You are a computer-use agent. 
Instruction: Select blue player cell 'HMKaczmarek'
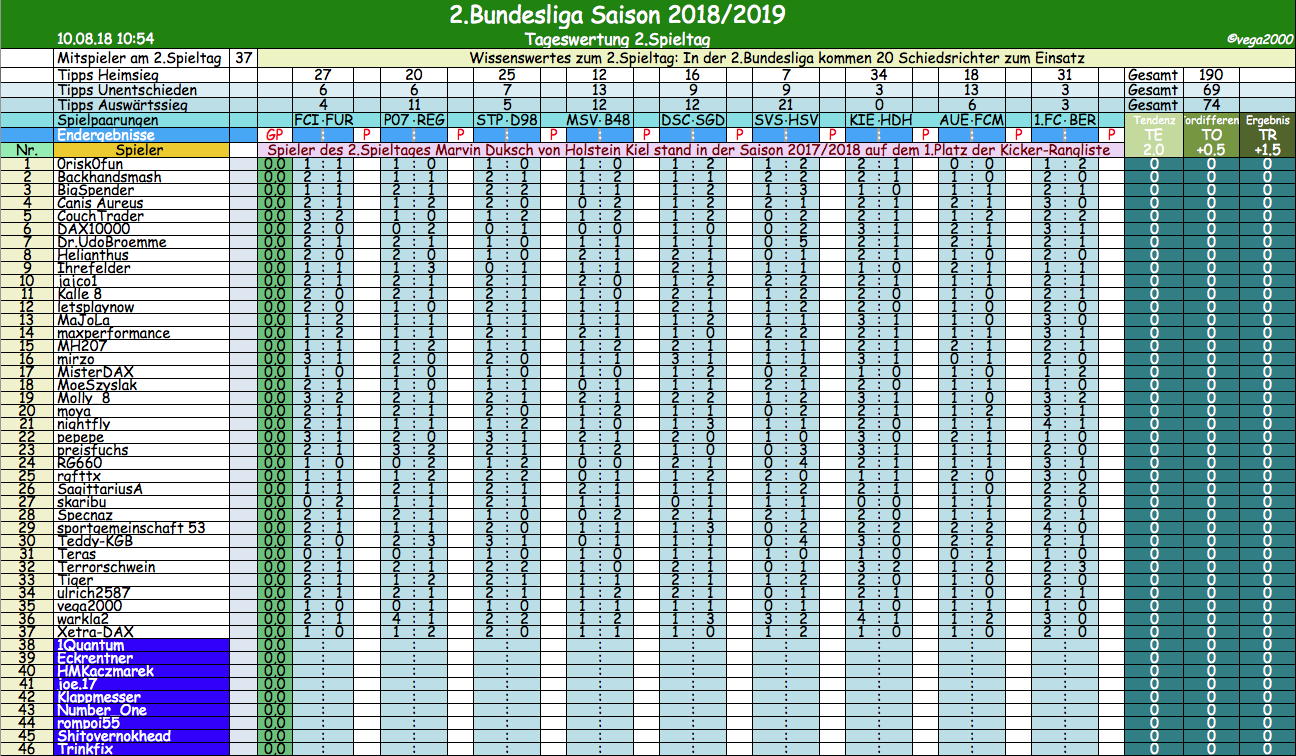click(141, 671)
